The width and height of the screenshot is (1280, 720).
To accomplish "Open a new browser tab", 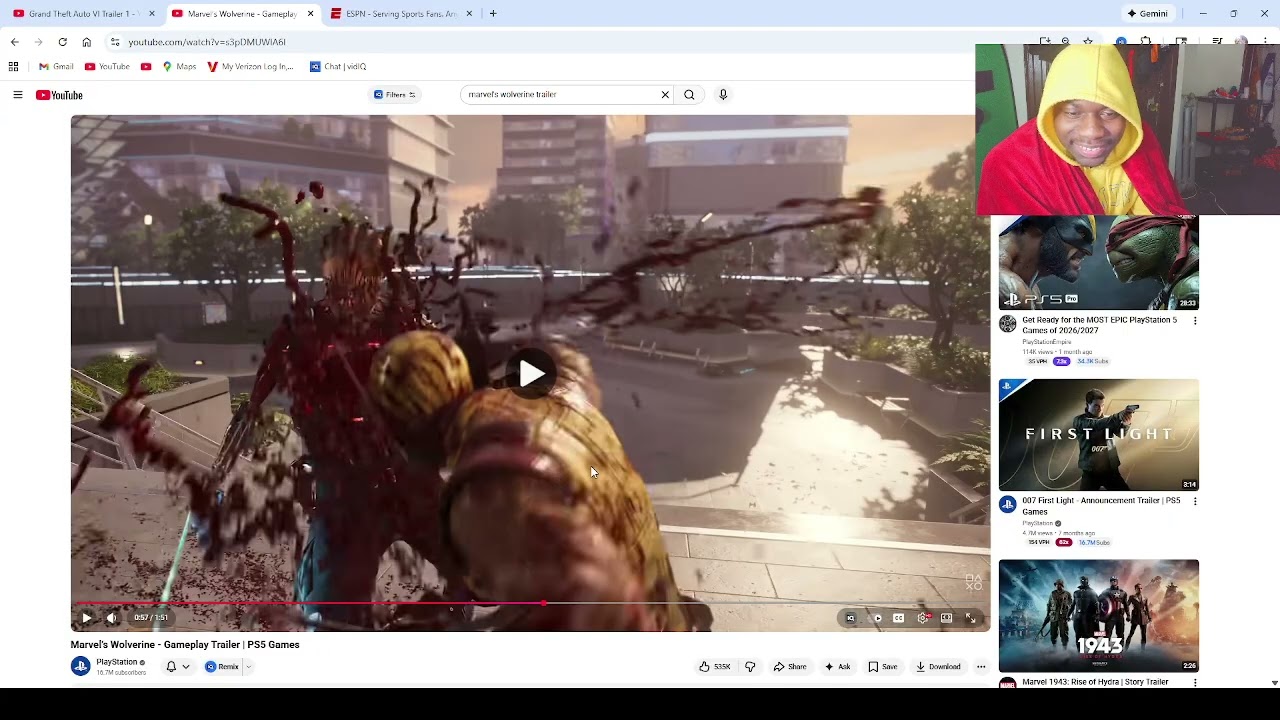I will (x=492, y=14).
